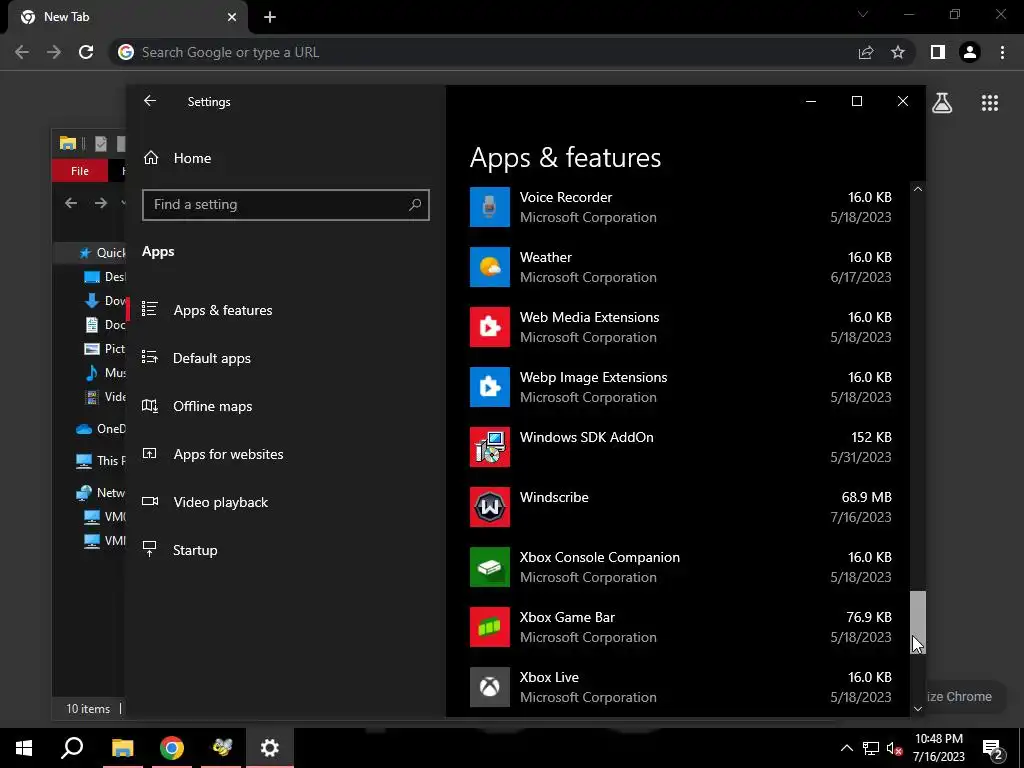Select the Windscribe list entry name
The width and height of the screenshot is (1024, 768).
pos(554,497)
